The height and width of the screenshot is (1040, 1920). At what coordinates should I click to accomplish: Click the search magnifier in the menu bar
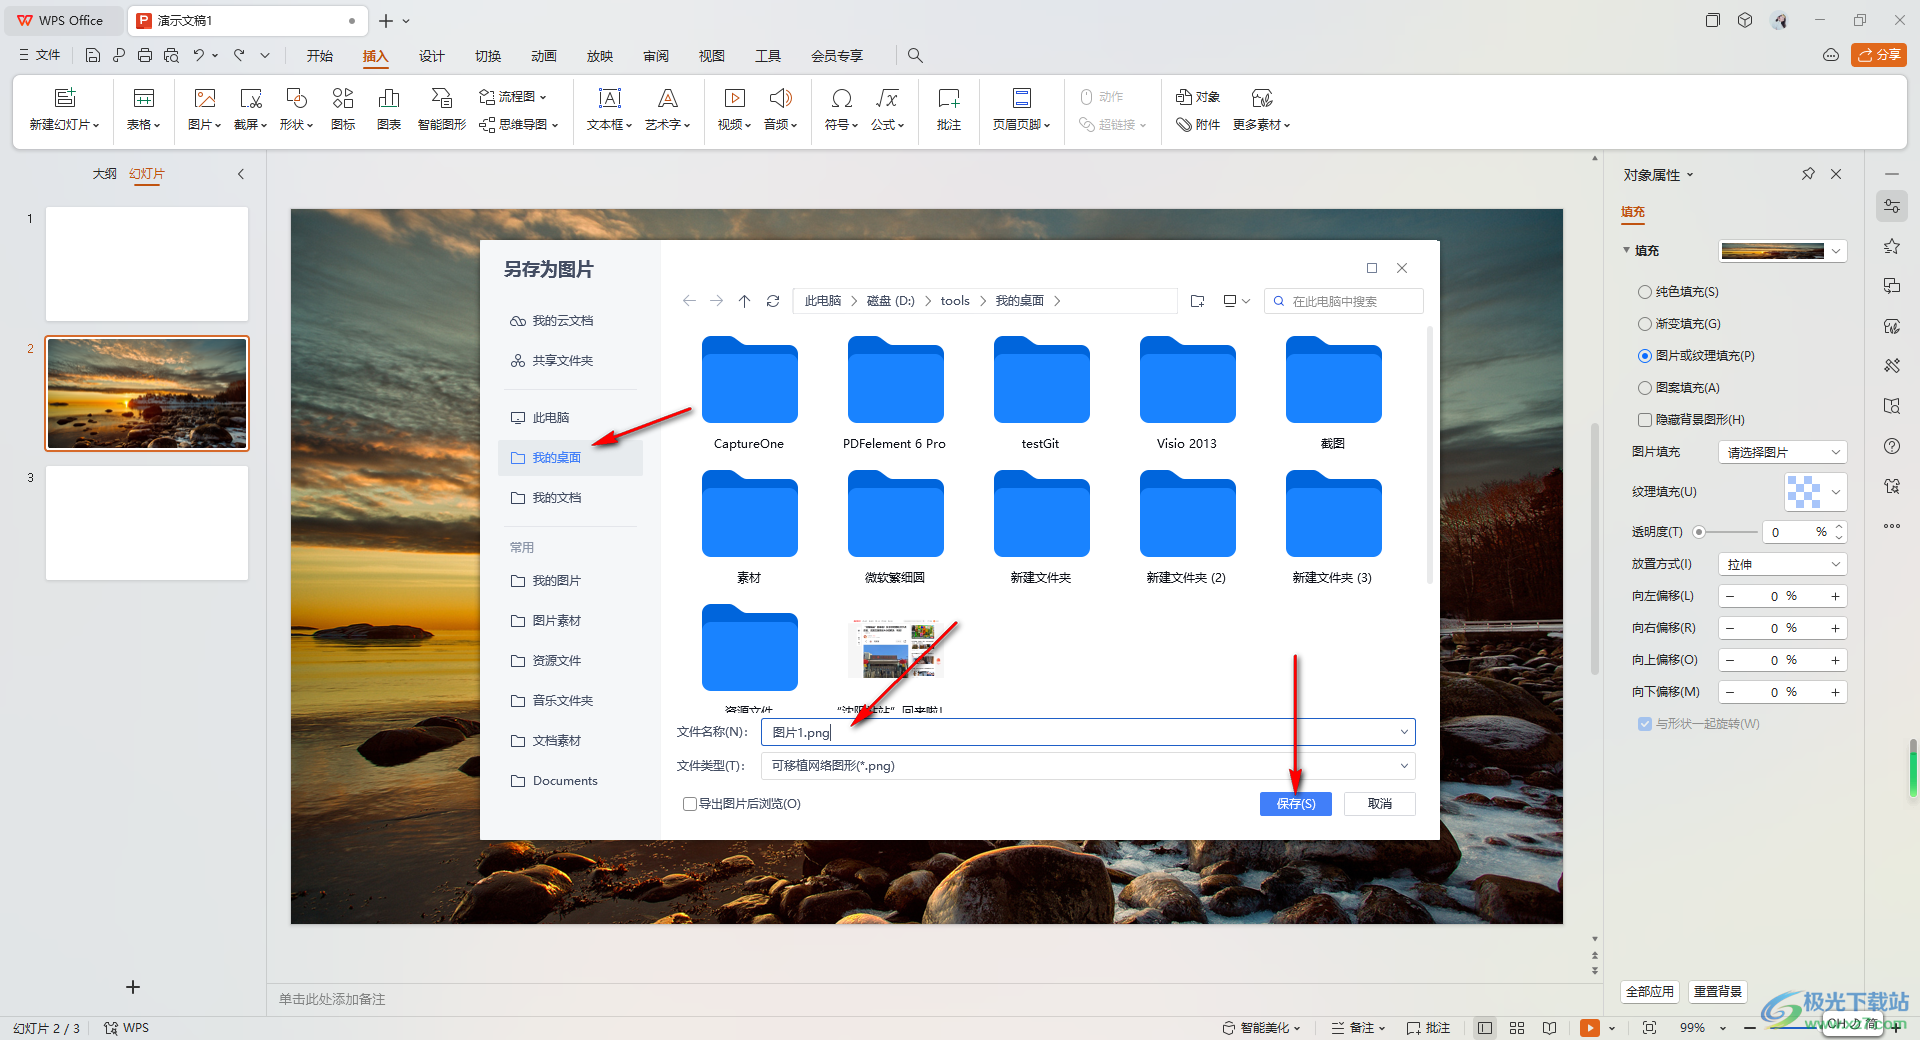click(x=914, y=55)
